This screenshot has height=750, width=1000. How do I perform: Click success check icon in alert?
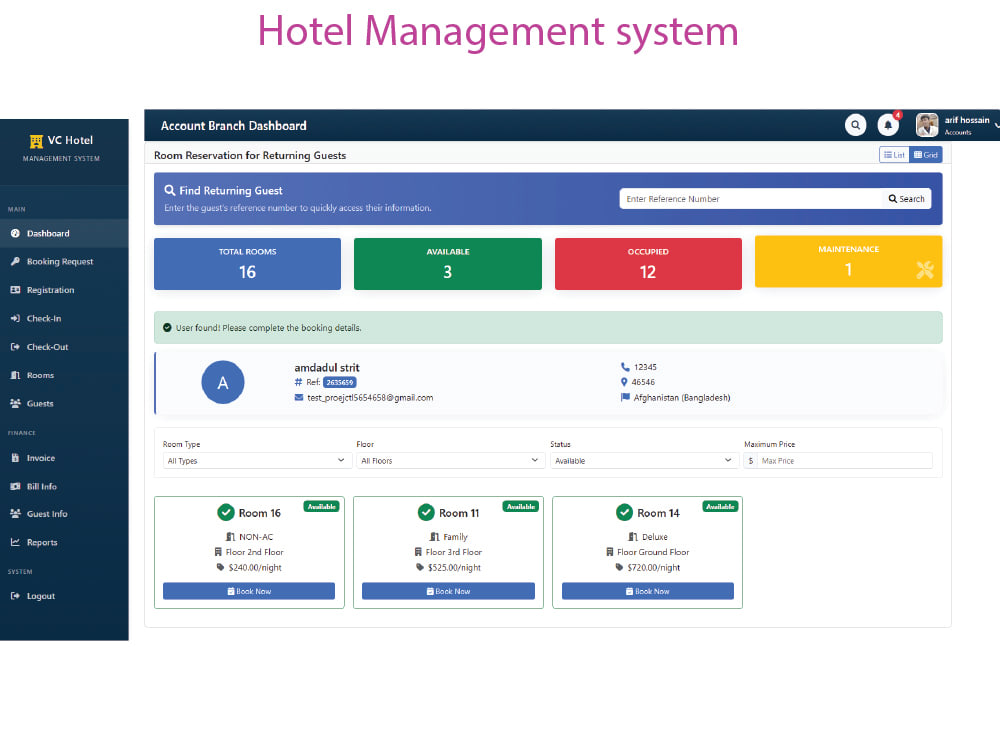tap(167, 328)
